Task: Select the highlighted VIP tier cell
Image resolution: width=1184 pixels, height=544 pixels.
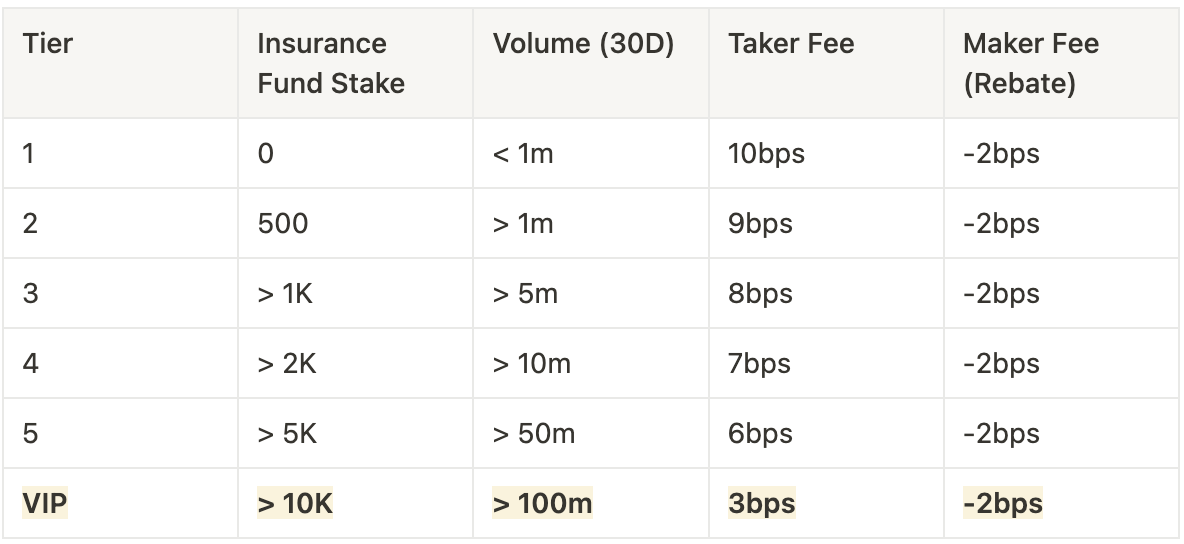Action: tap(45, 504)
